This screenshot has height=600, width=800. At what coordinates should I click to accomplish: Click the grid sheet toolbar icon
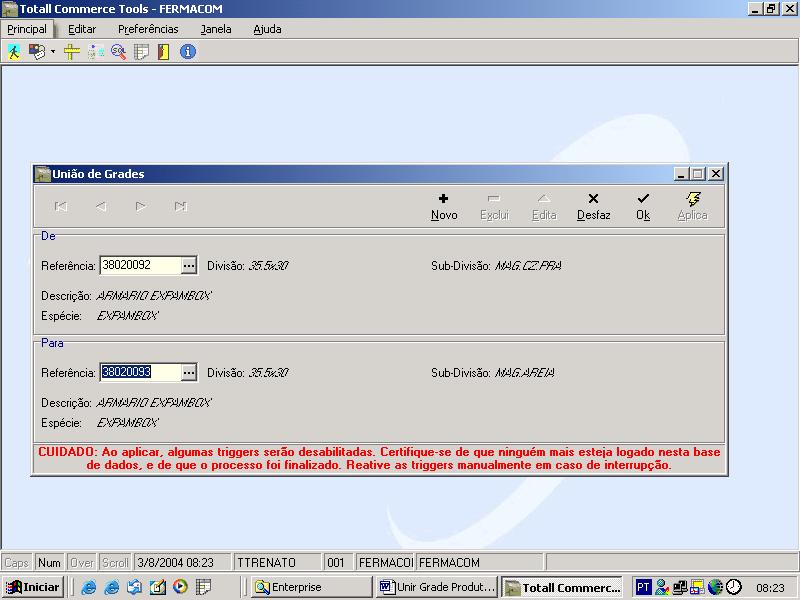(x=141, y=52)
